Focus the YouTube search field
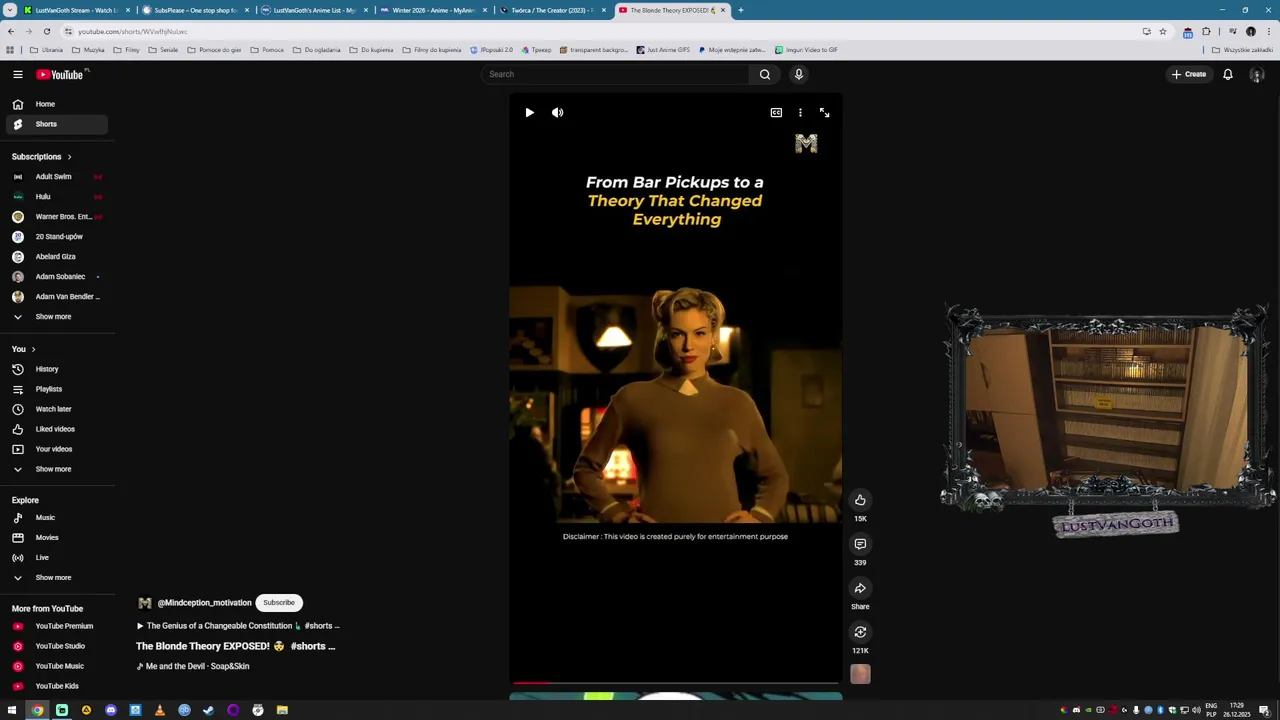This screenshot has height=720, width=1280. click(615, 74)
